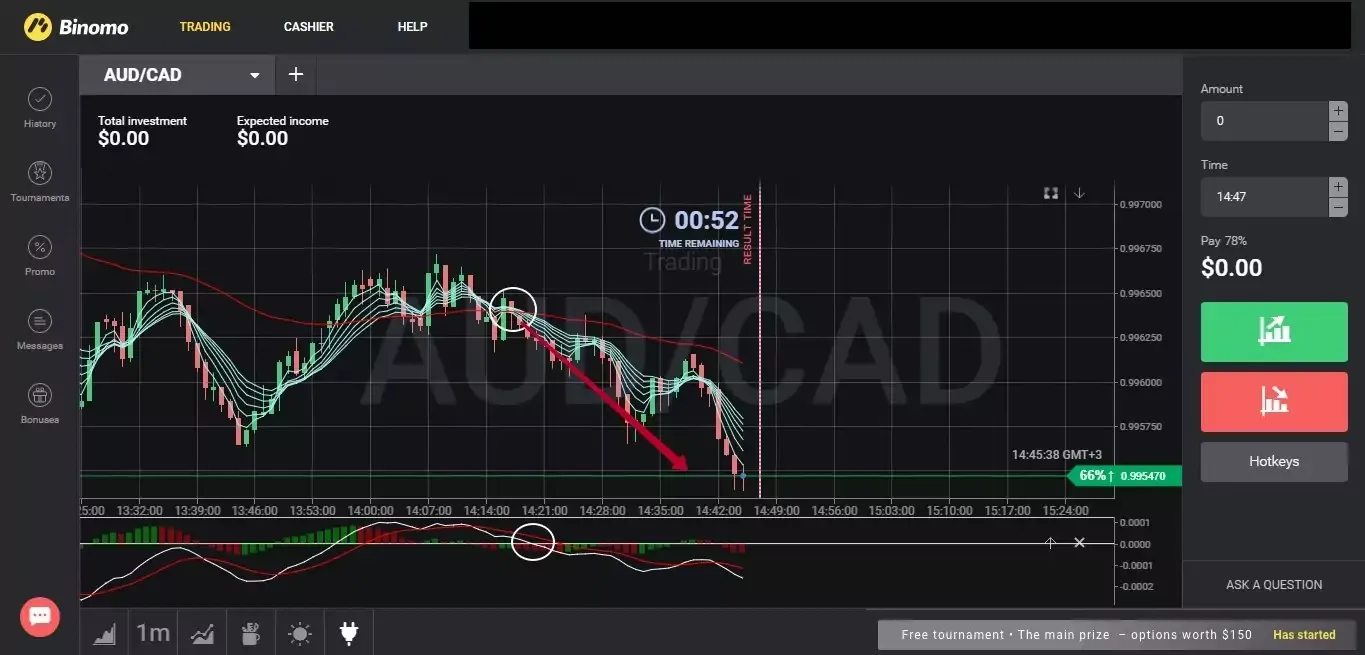Open the Cashier menu
The image size is (1365, 655).
[309, 26]
